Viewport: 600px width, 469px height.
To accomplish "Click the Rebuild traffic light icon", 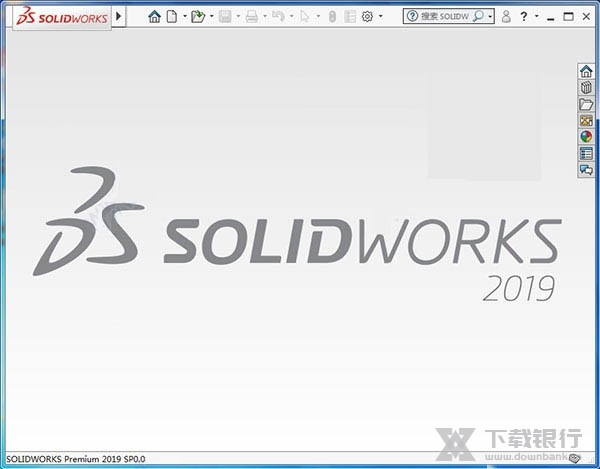I will coord(332,16).
